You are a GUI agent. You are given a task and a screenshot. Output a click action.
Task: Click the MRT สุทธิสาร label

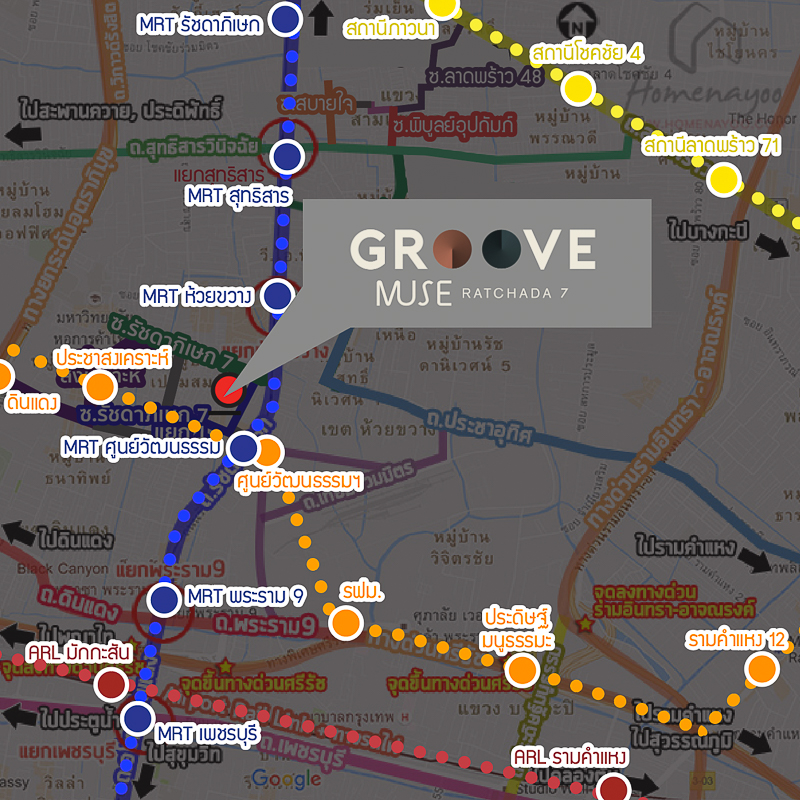[x=239, y=196]
